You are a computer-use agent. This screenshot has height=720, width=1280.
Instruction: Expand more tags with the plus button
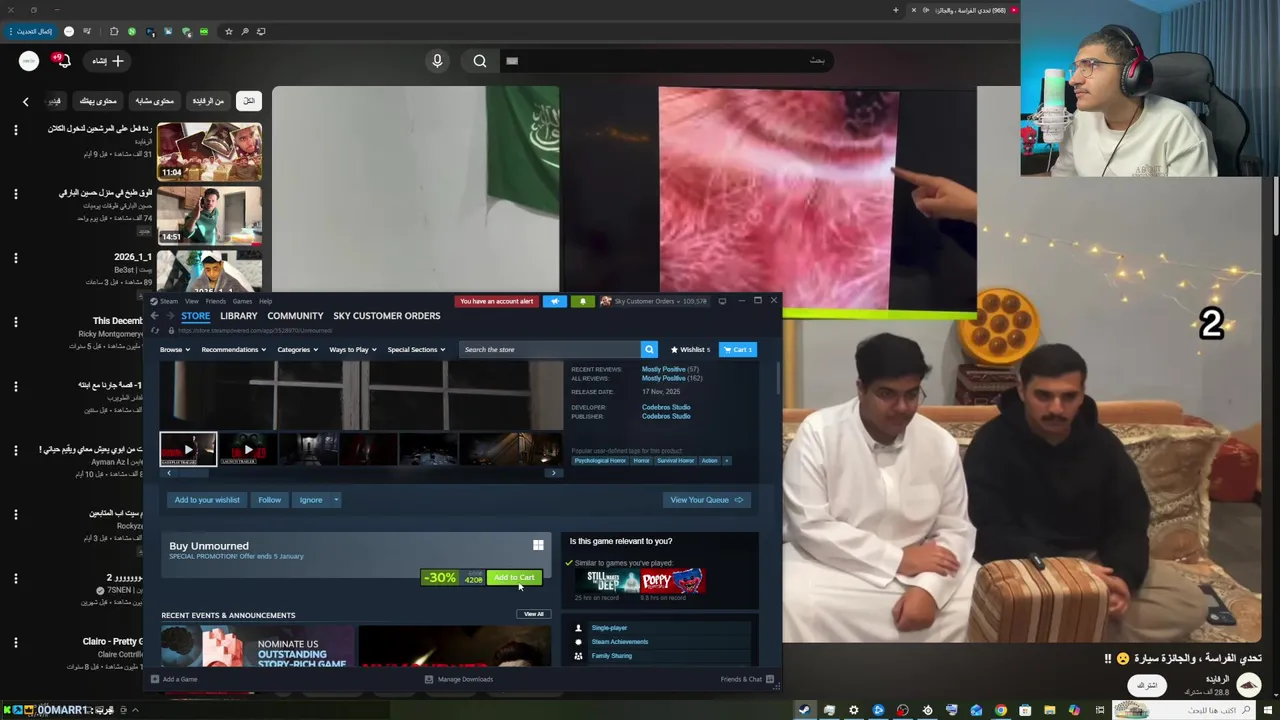727,460
